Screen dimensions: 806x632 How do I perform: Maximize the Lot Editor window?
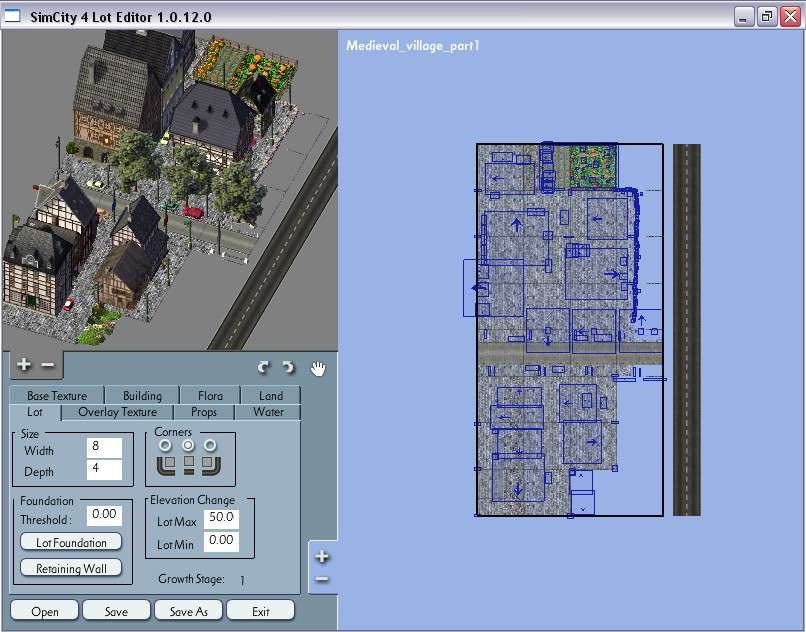pyautogui.click(x=766, y=17)
